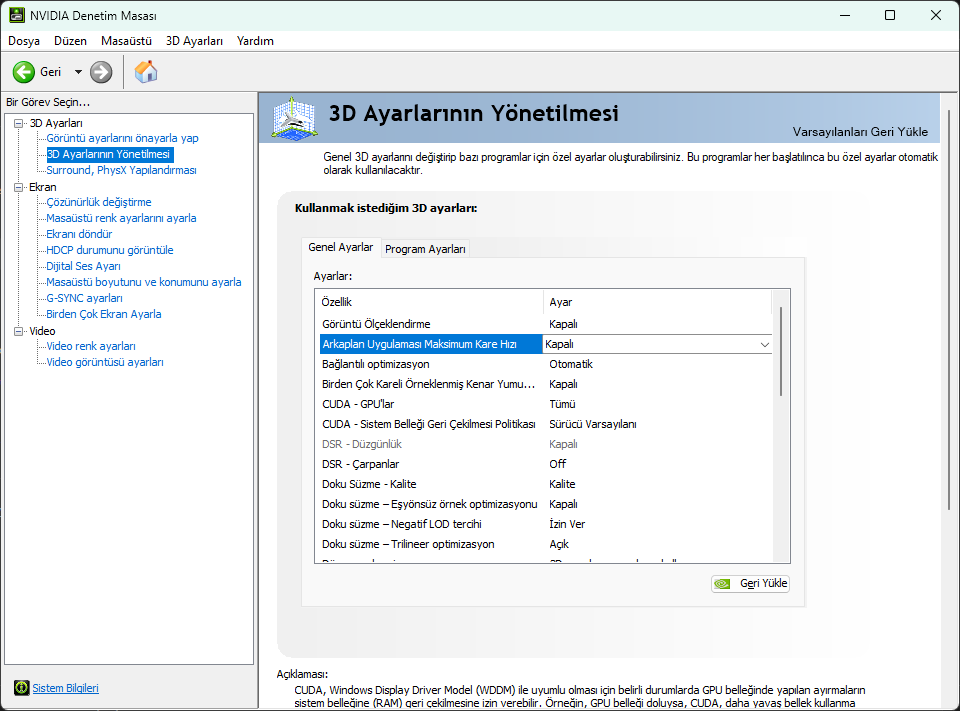Click the Geri Yükle button

click(751, 584)
